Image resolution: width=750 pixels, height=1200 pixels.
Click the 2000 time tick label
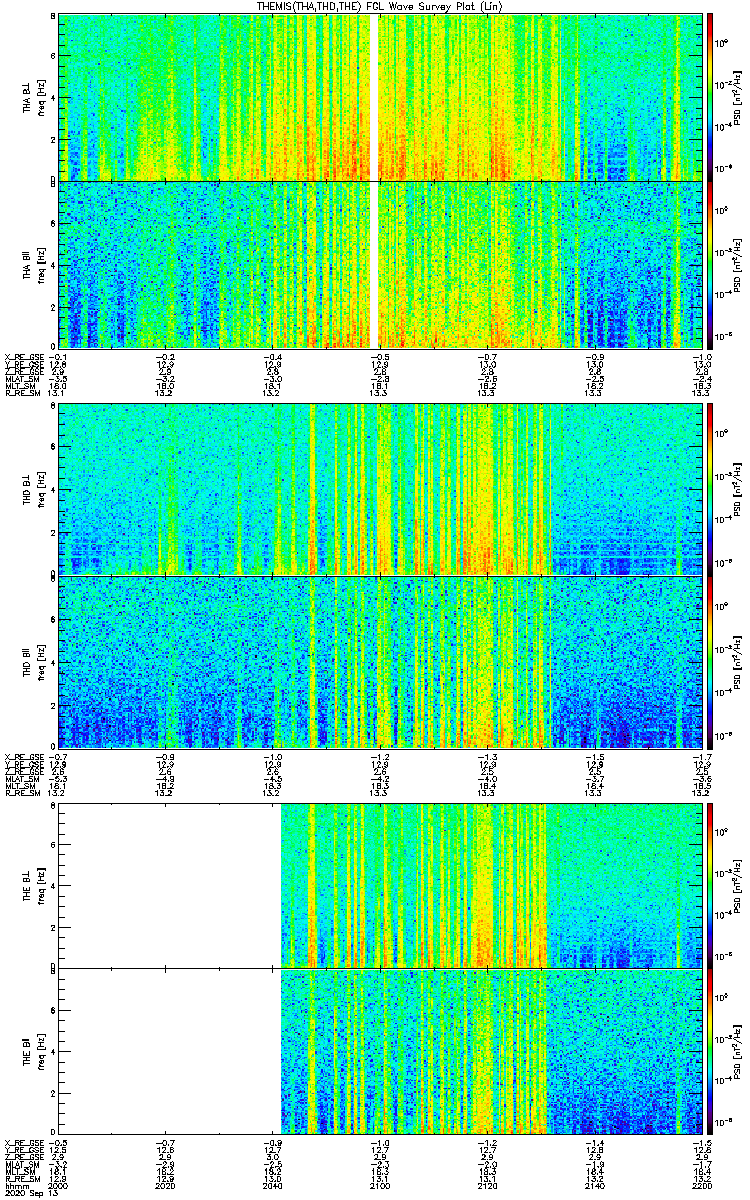tap(59, 1187)
